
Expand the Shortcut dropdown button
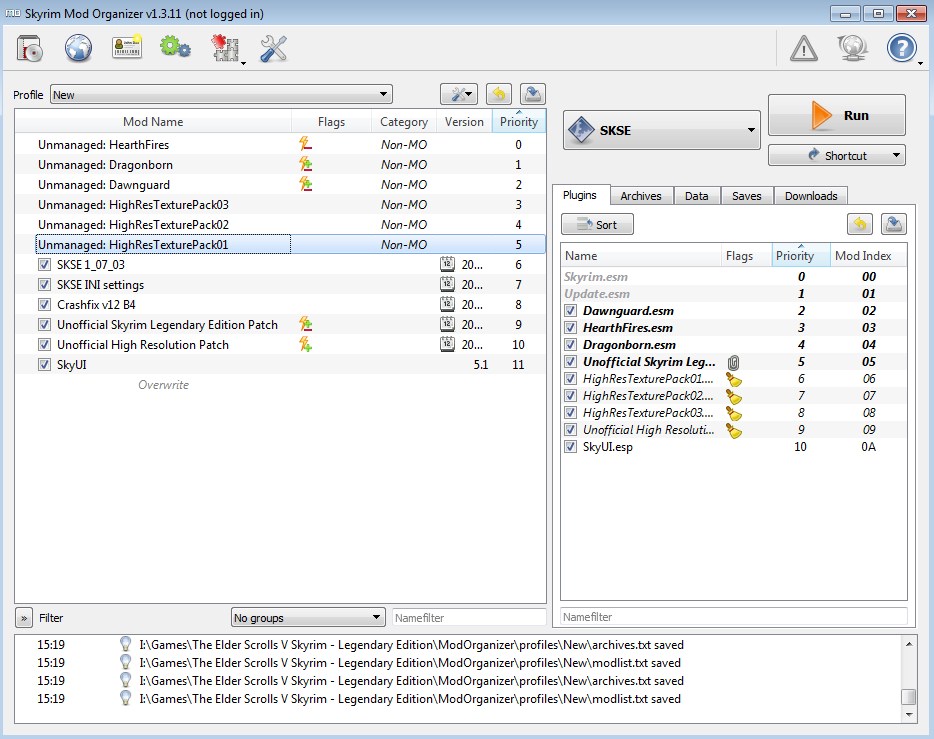click(836, 155)
